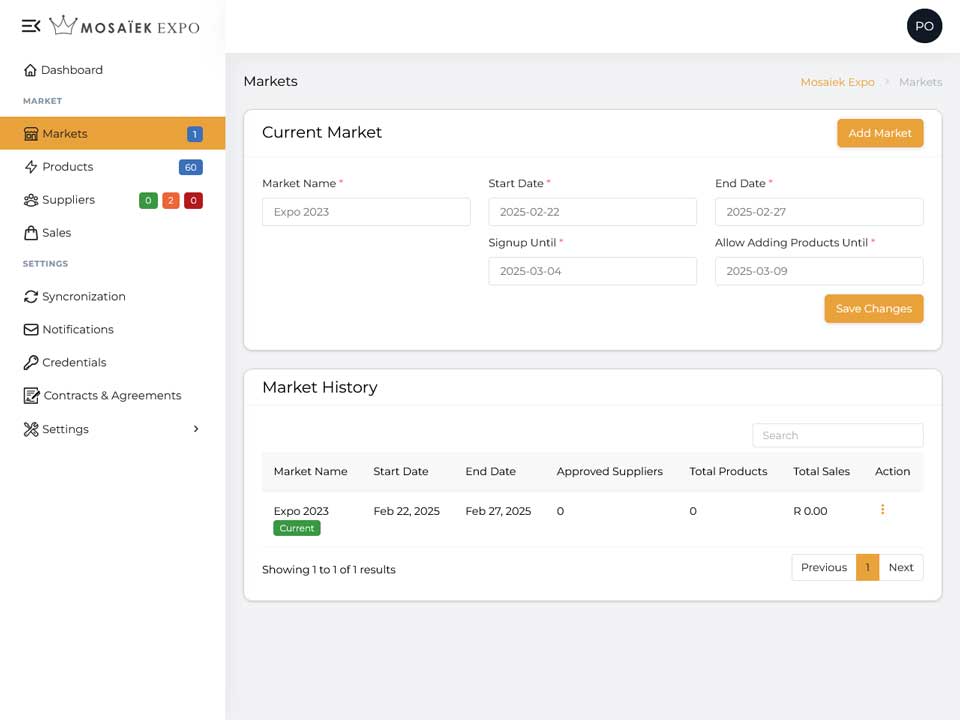960x720 pixels.
Task: Click the Add Market button
Action: point(880,133)
